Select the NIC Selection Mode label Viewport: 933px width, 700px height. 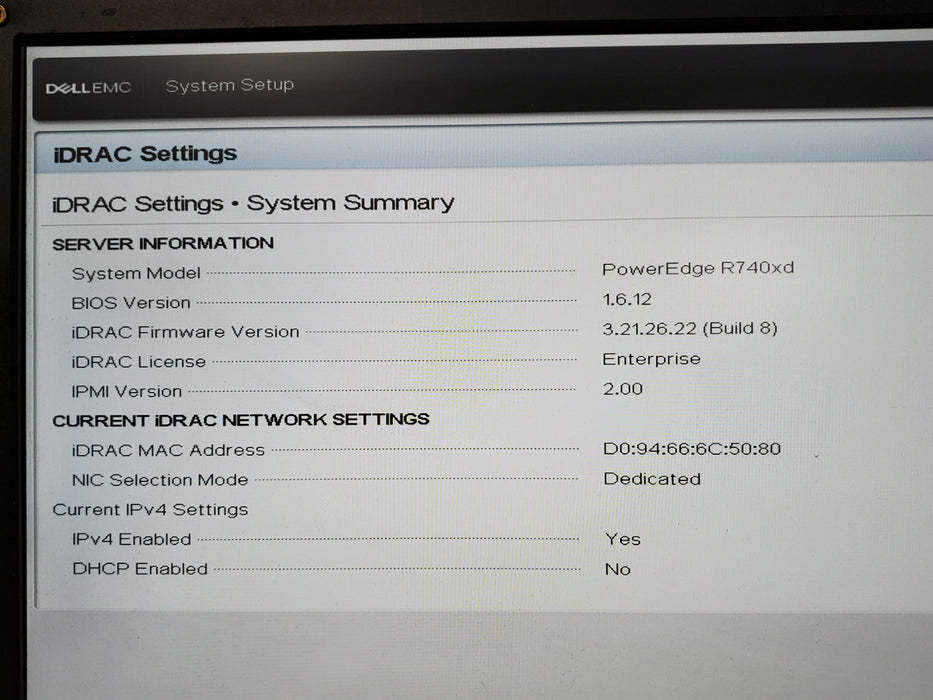pos(160,480)
